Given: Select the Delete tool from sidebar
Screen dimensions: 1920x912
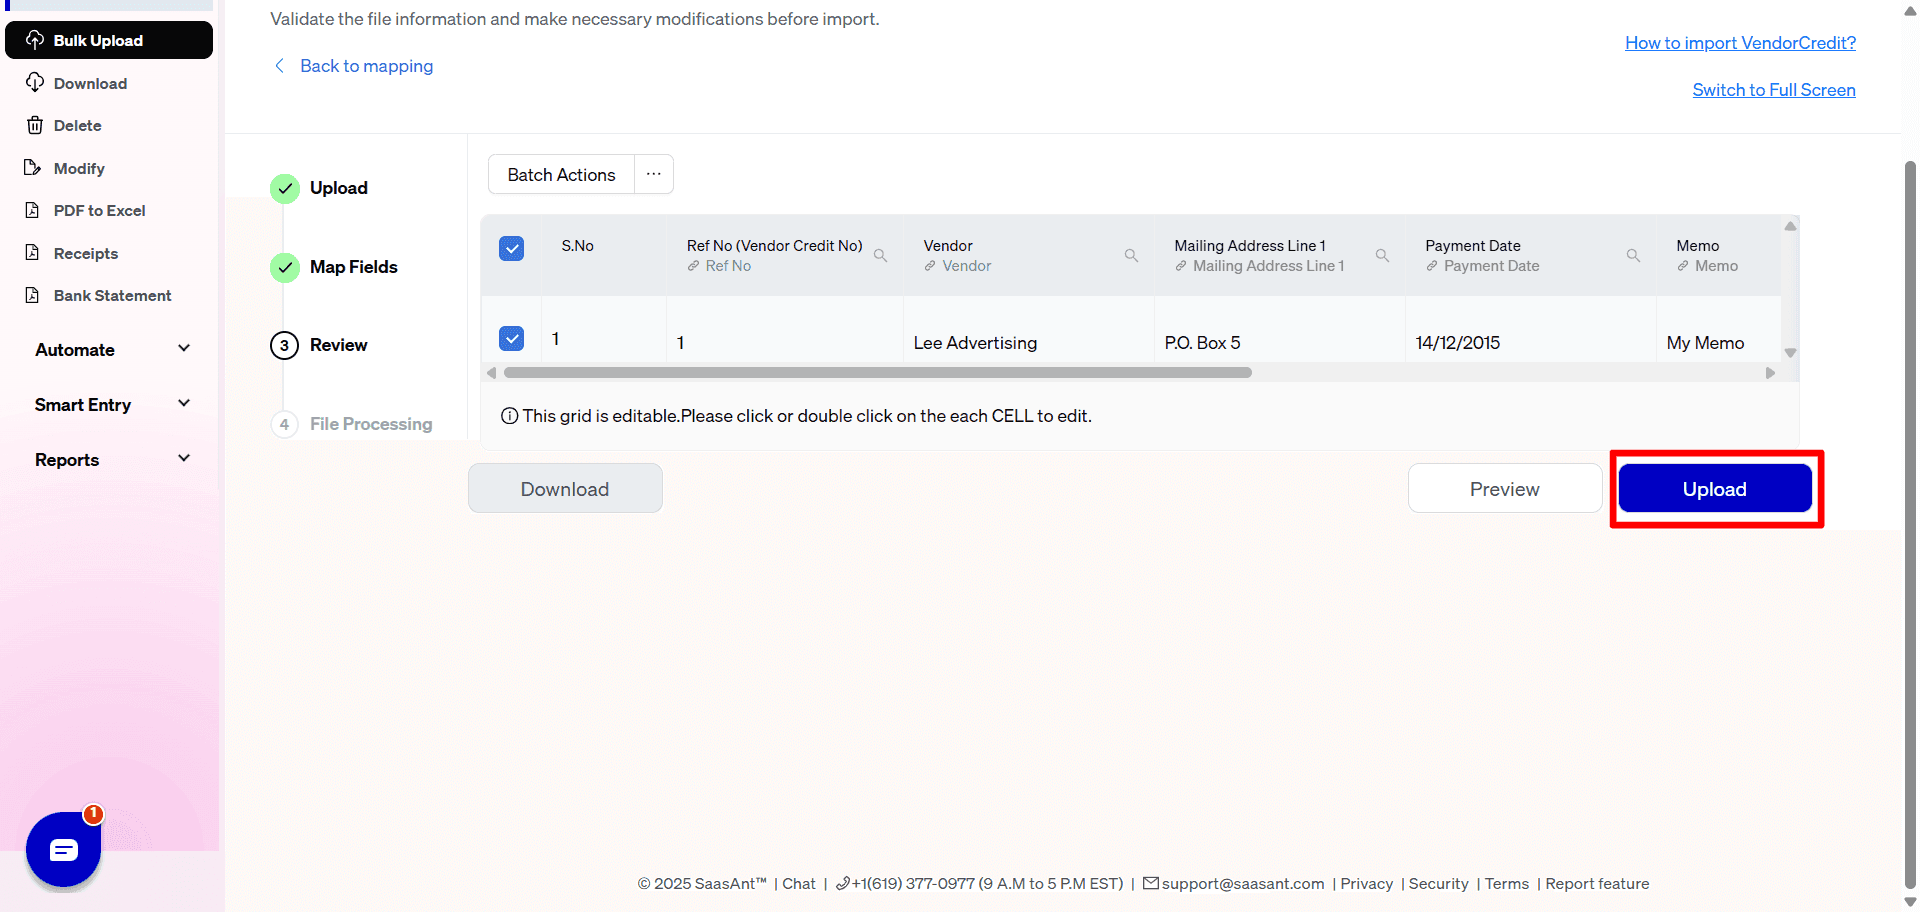Looking at the screenshot, I should point(77,125).
